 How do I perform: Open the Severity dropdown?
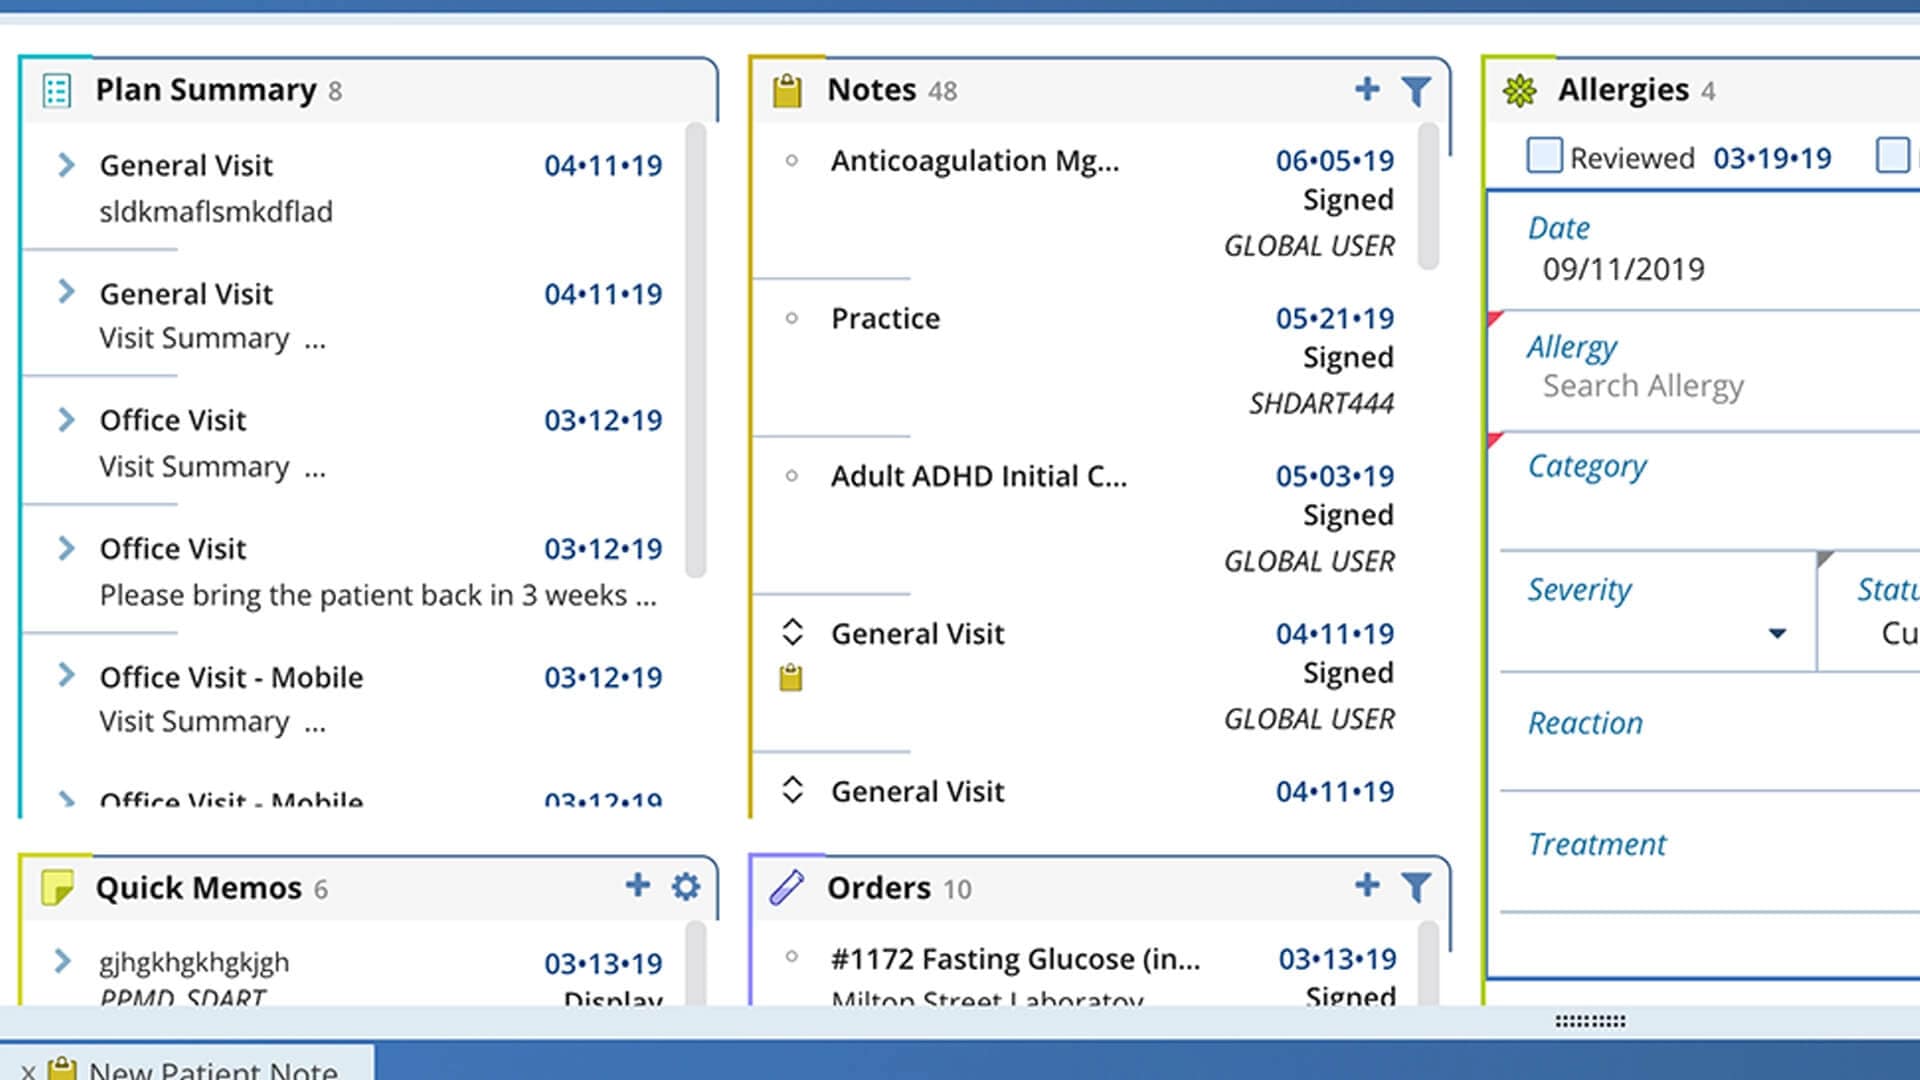point(1777,633)
